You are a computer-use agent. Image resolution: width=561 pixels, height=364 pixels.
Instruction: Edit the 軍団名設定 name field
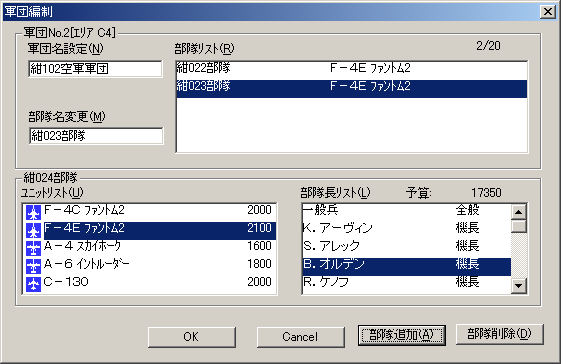pyautogui.click(x=95, y=69)
